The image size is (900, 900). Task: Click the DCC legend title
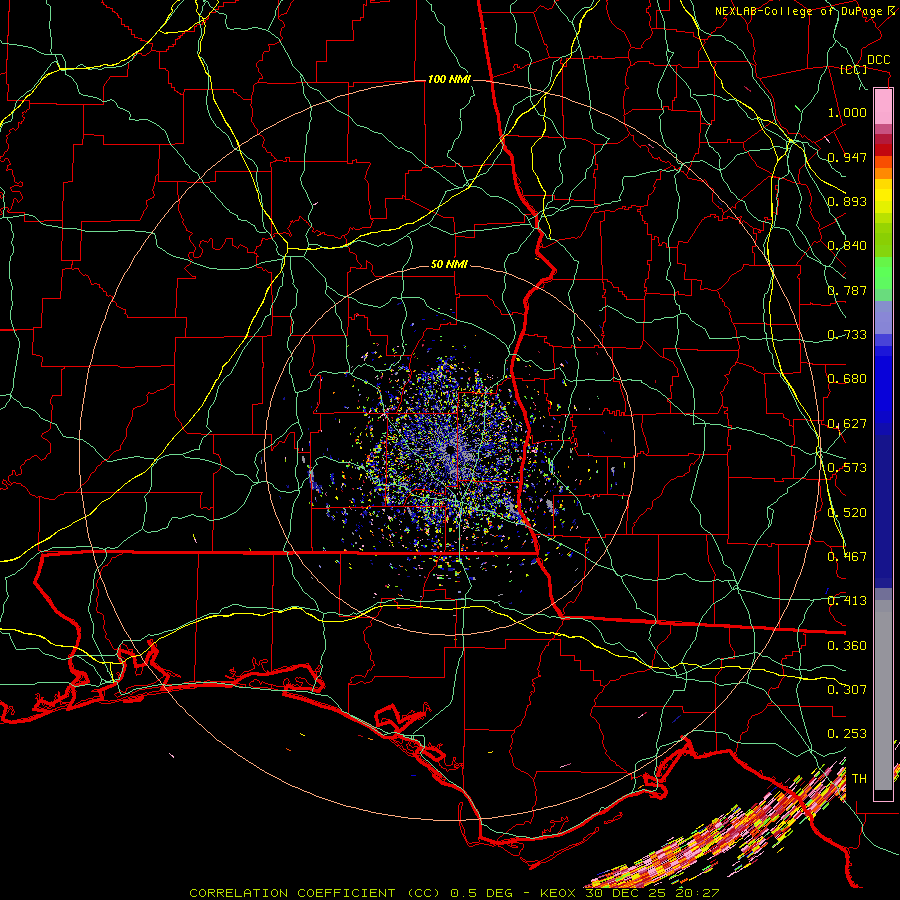pyautogui.click(x=878, y=60)
